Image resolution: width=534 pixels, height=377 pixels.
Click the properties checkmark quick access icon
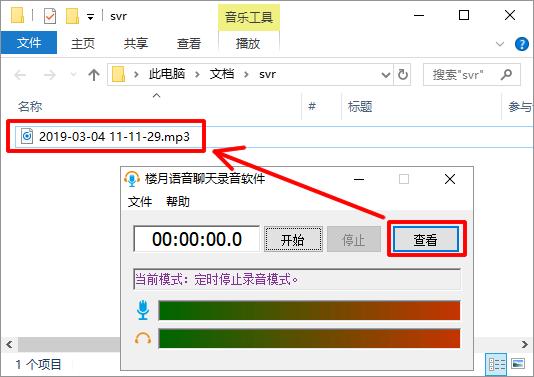point(50,16)
